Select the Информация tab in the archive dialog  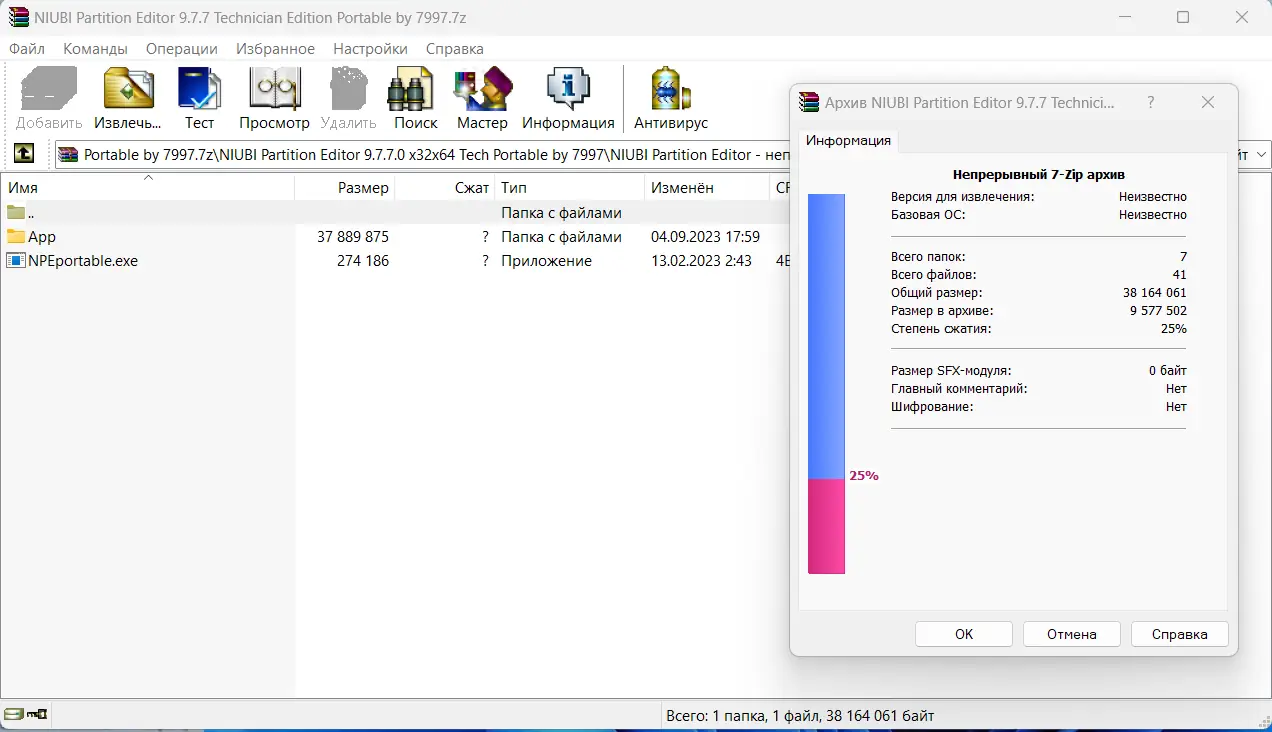848,140
